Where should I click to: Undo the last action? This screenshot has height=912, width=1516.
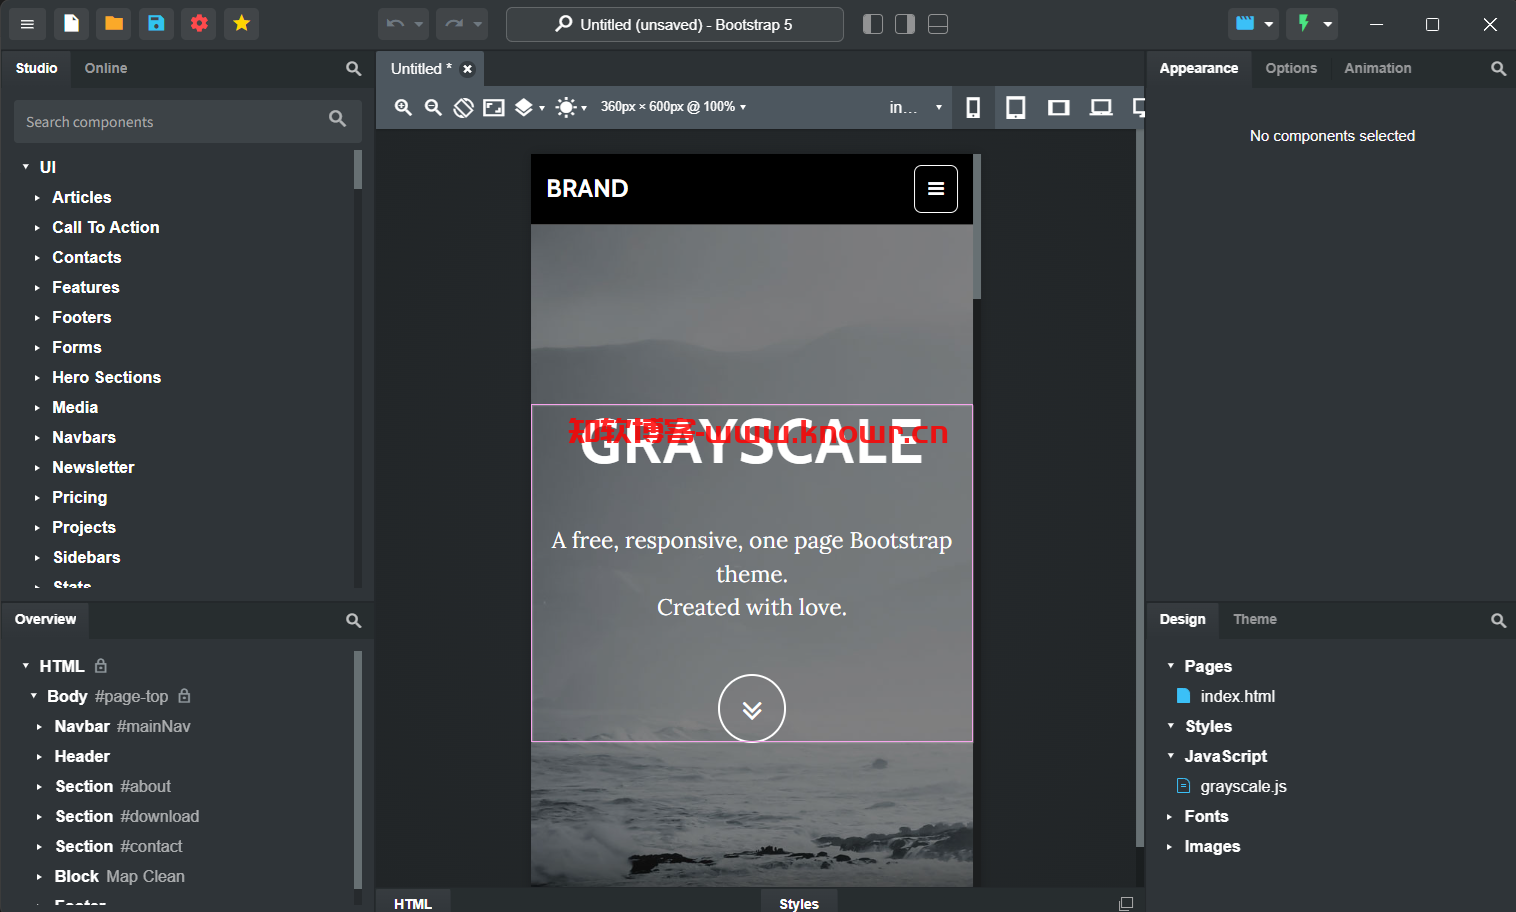395,24
